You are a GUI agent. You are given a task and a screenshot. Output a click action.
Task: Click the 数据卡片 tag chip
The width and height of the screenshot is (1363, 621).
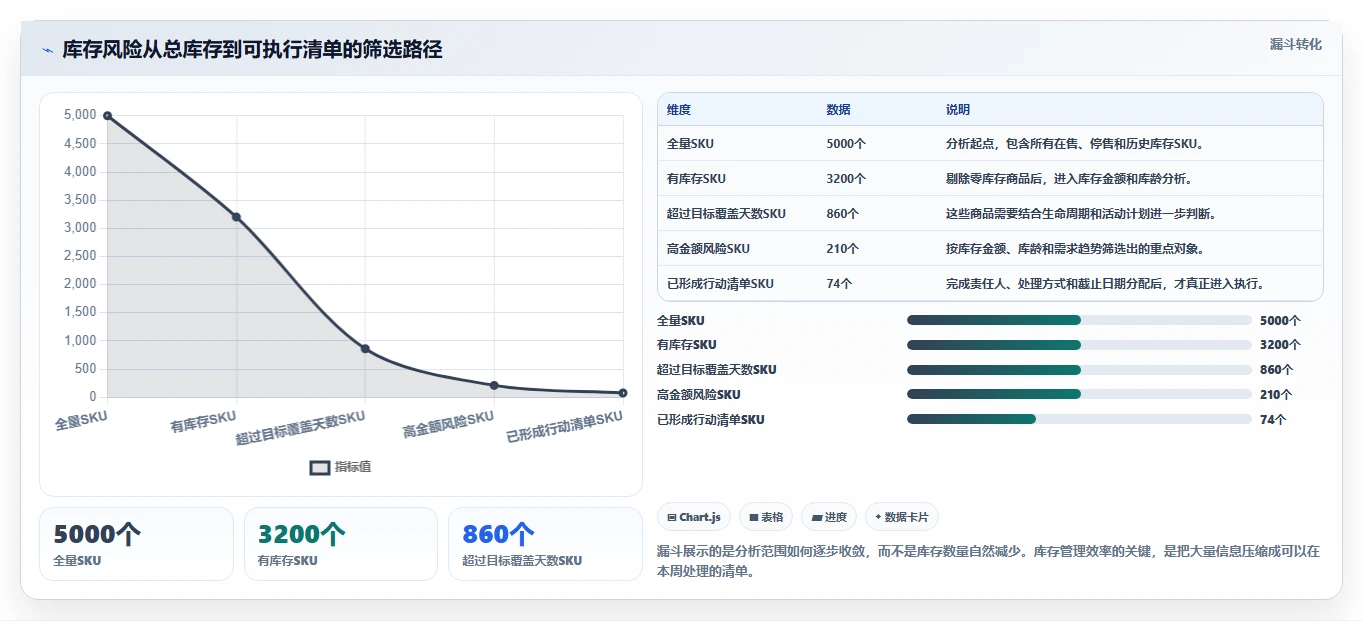pos(901,517)
